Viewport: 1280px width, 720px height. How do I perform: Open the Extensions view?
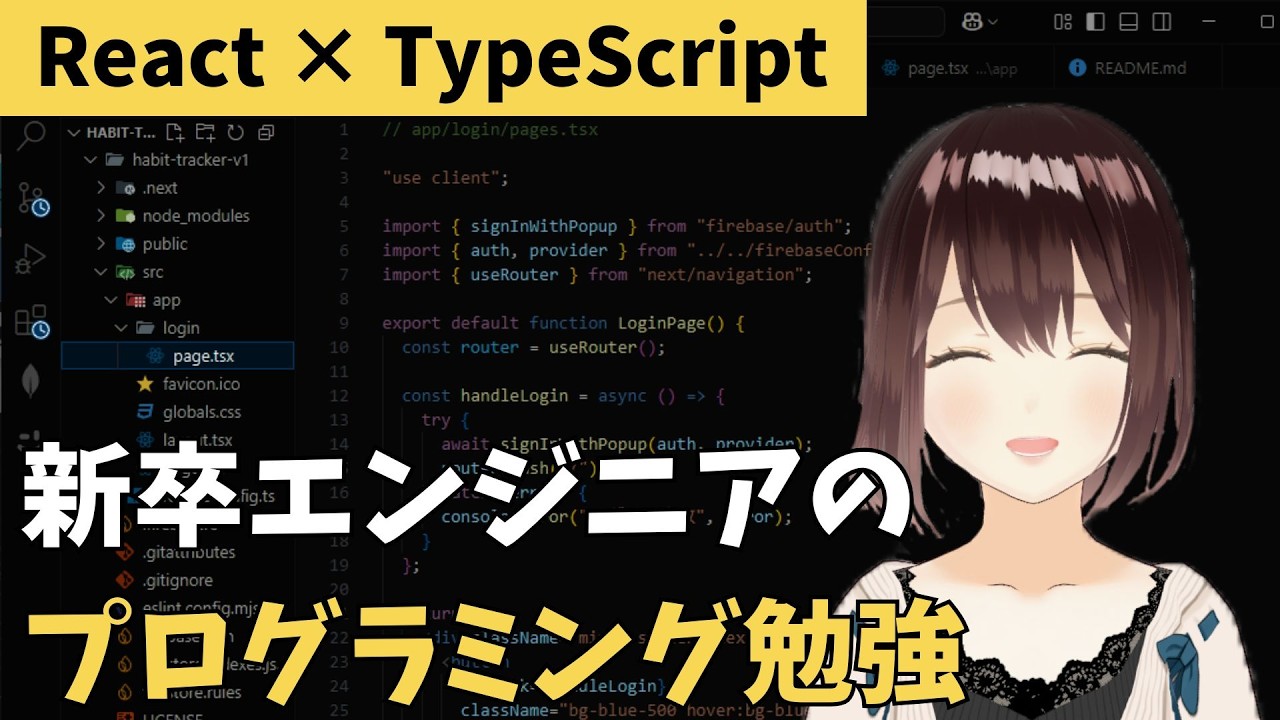point(31,321)
